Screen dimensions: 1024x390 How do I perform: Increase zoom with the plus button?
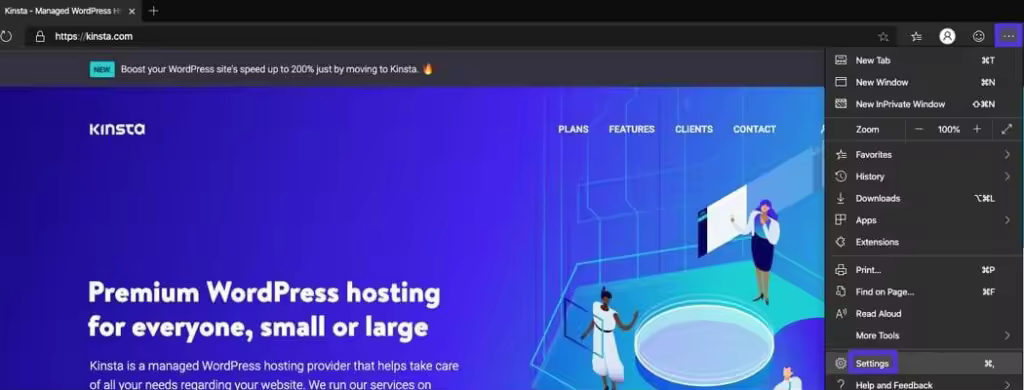click(977, 129)
